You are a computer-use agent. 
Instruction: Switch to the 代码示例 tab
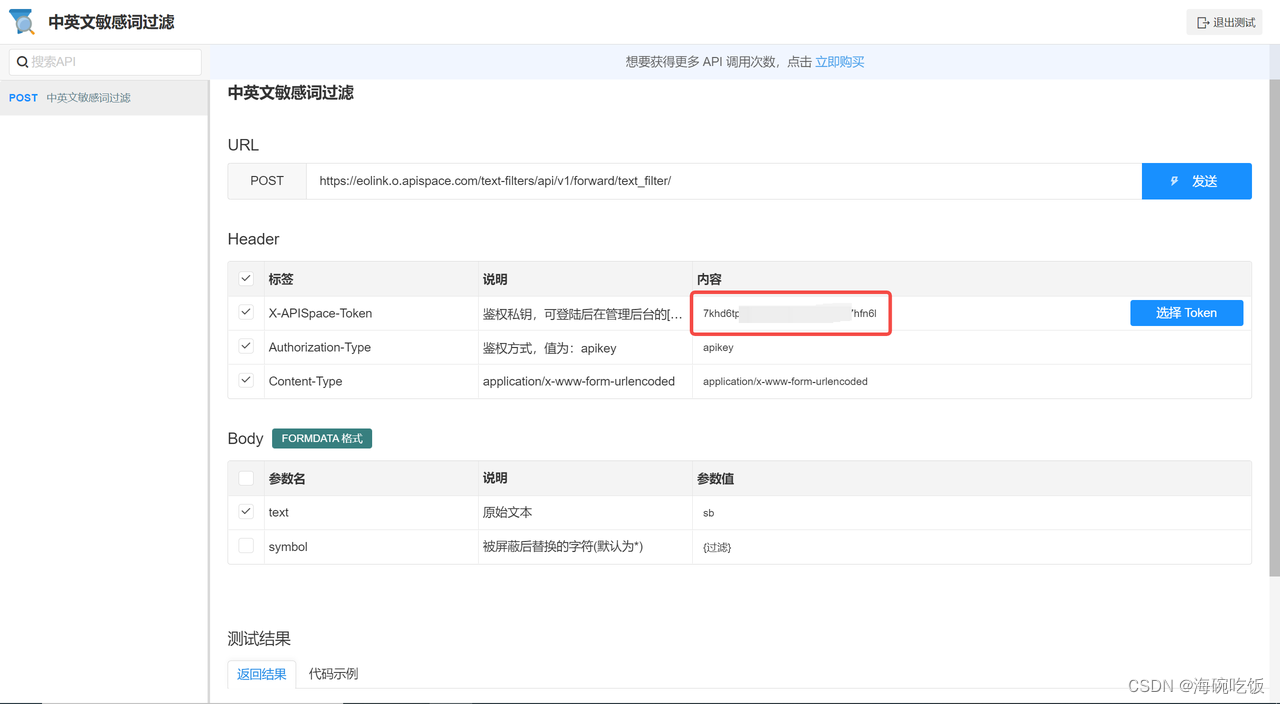[333, 673]
